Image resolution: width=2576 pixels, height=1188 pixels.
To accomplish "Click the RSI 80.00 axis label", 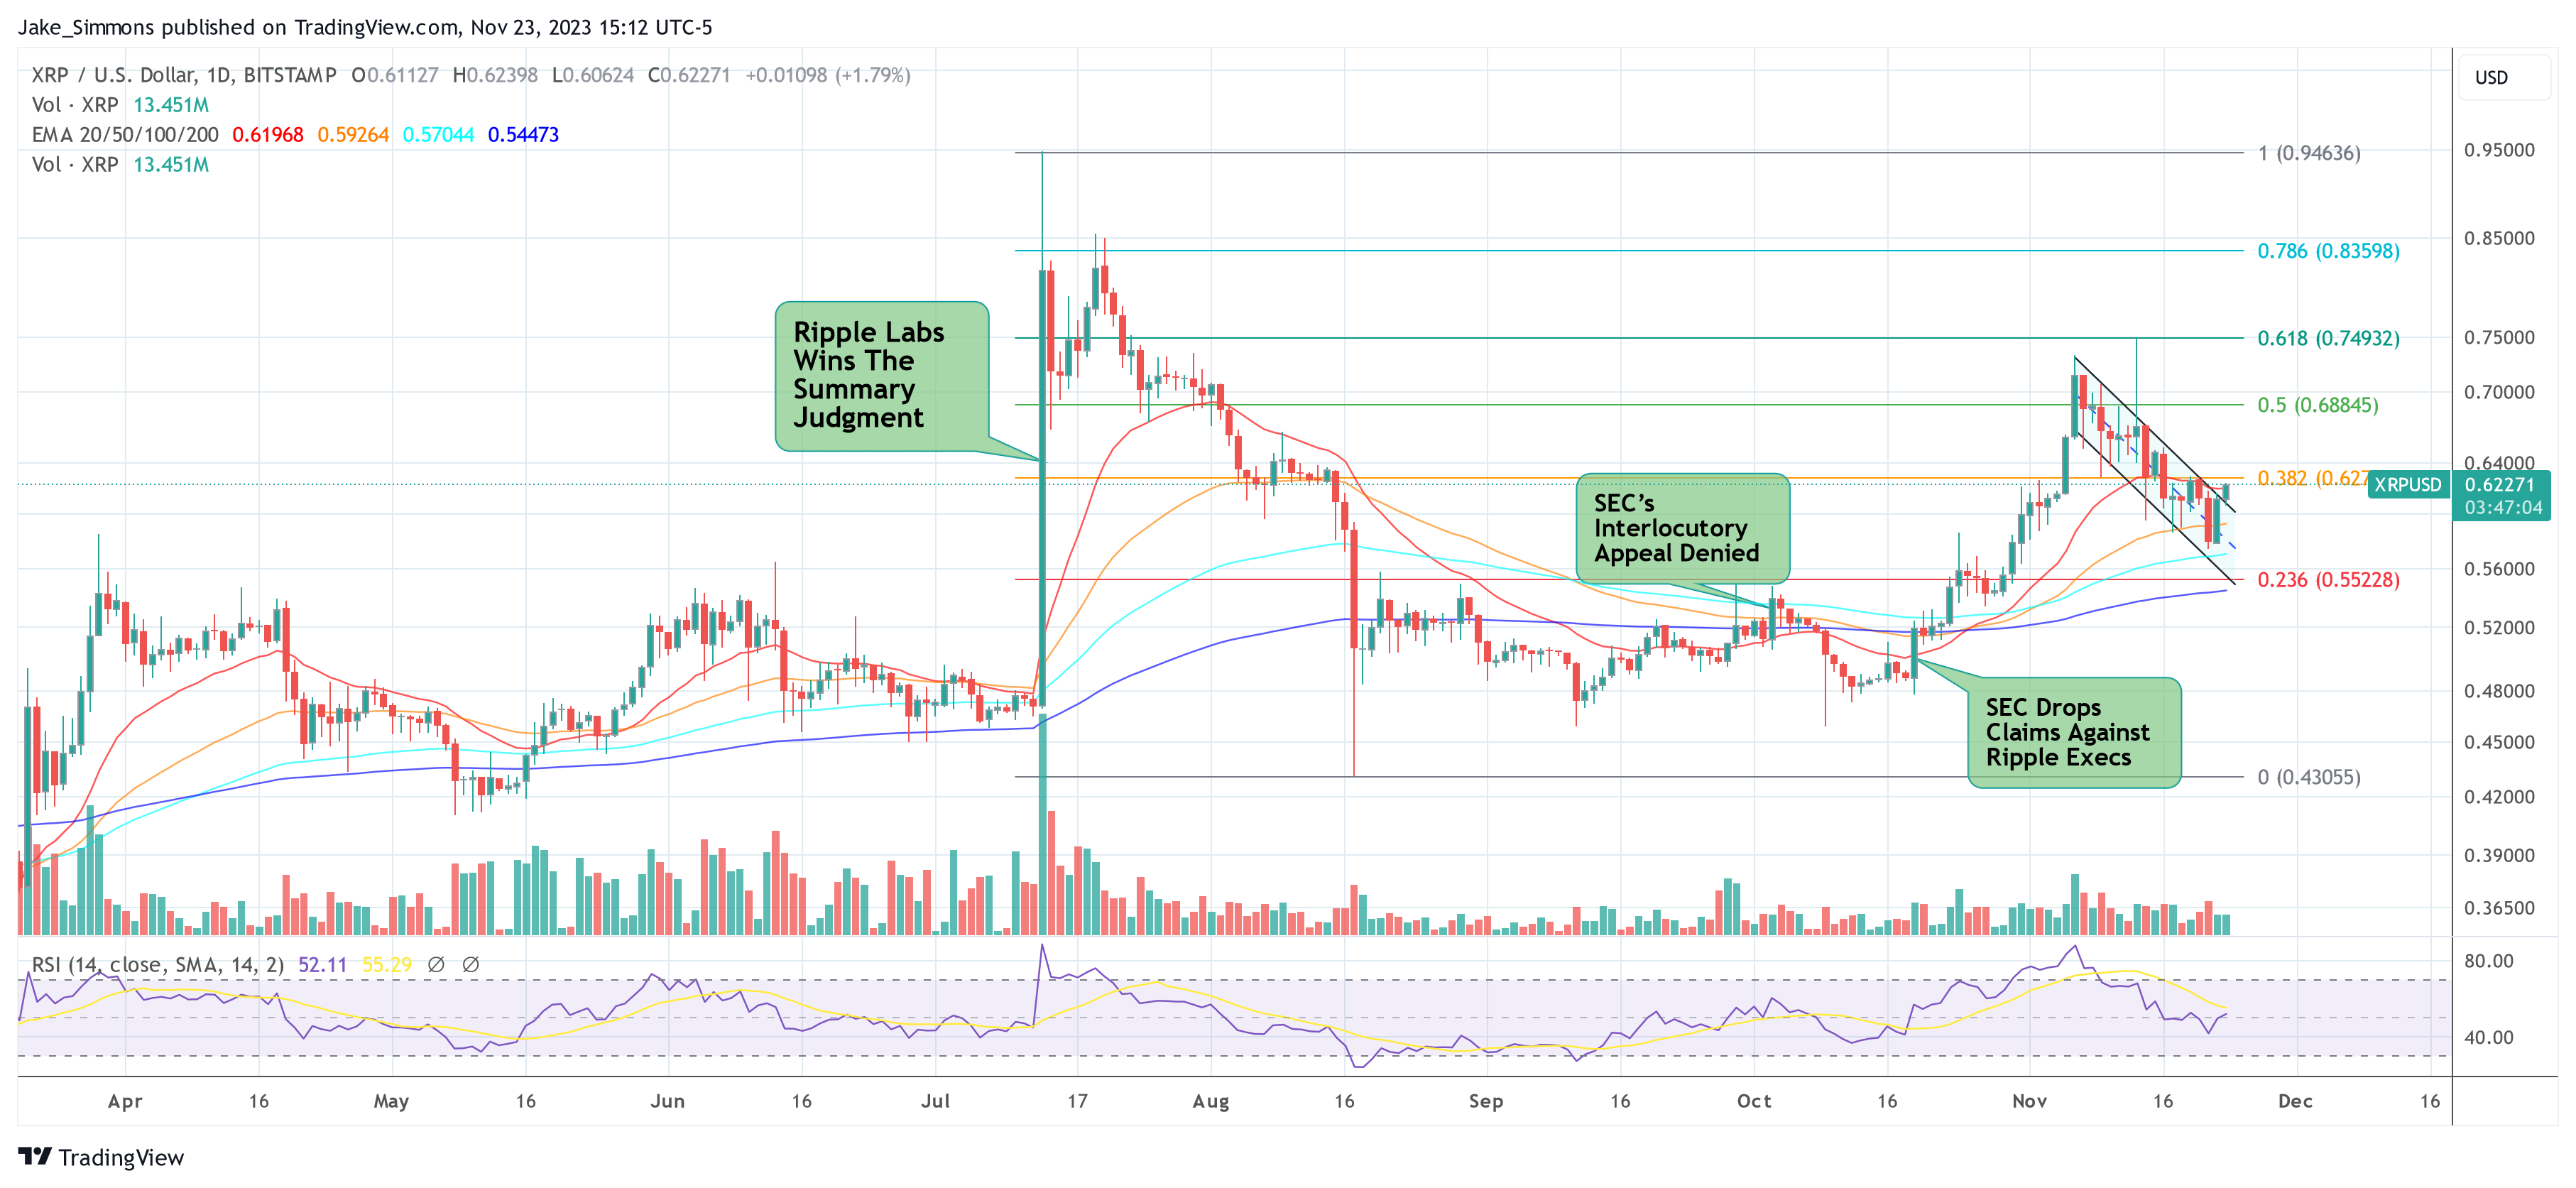I will coord(2488,961).
